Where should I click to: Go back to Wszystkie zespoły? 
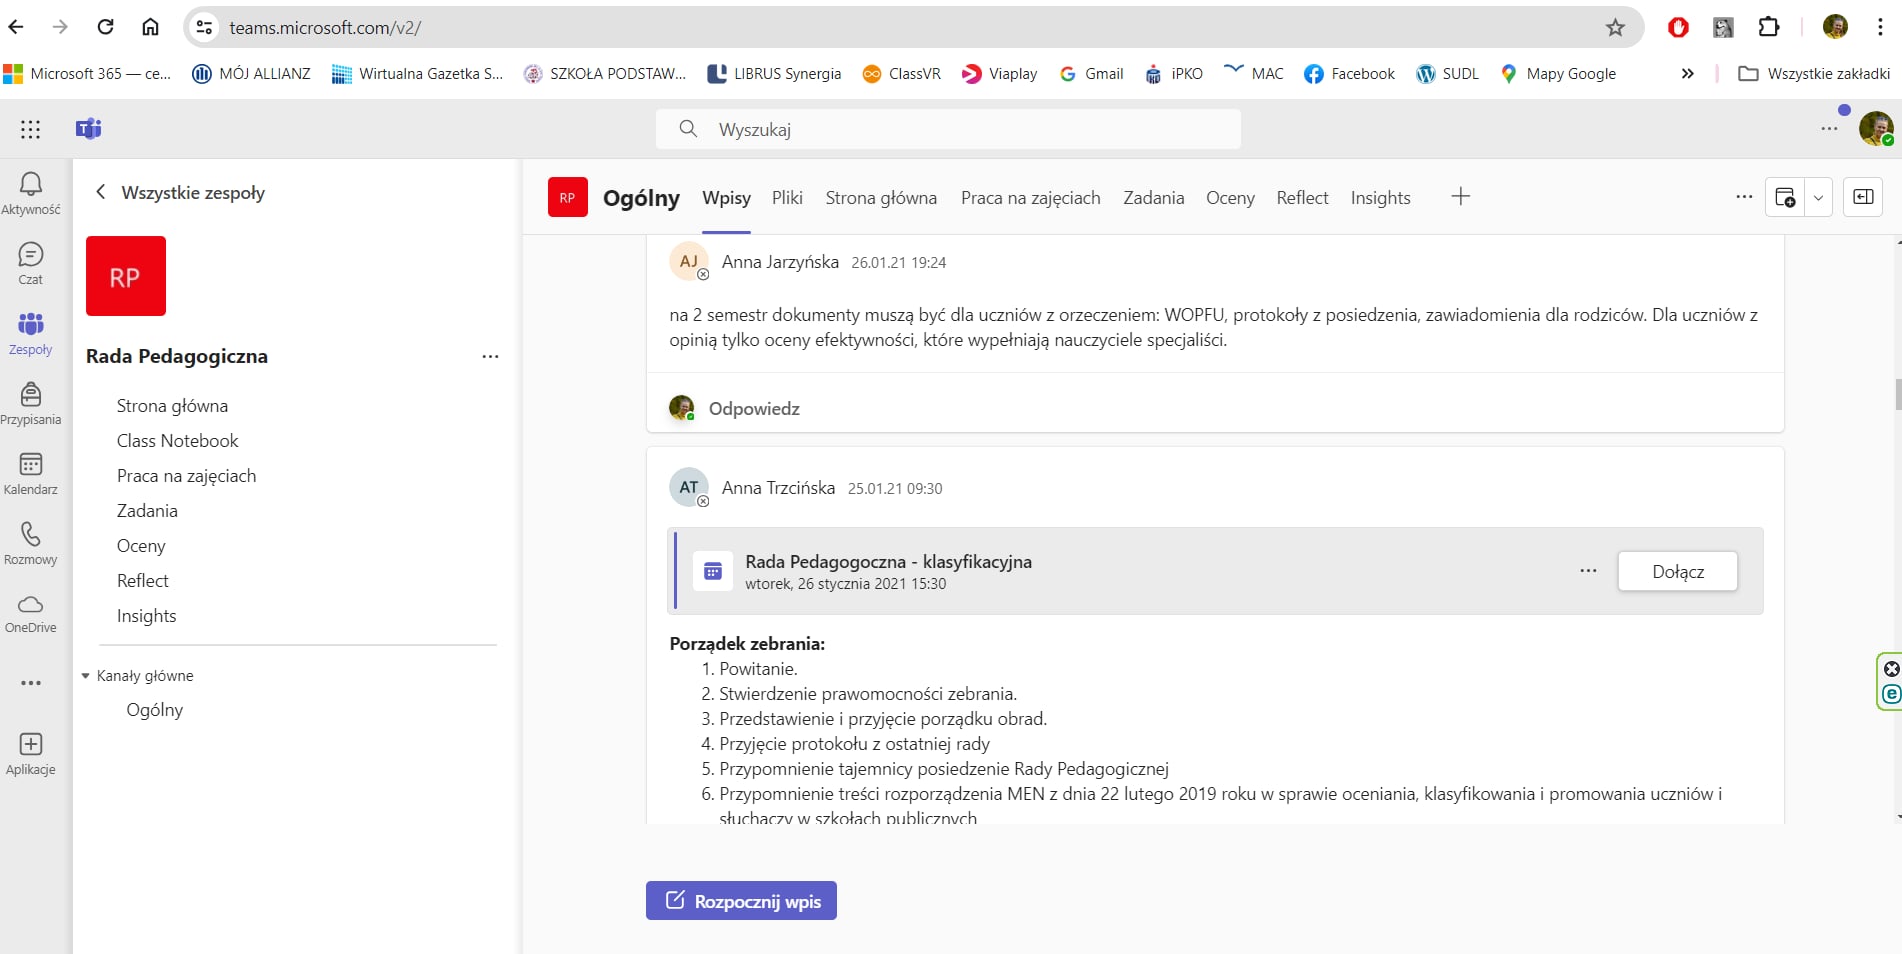point(181,193)
